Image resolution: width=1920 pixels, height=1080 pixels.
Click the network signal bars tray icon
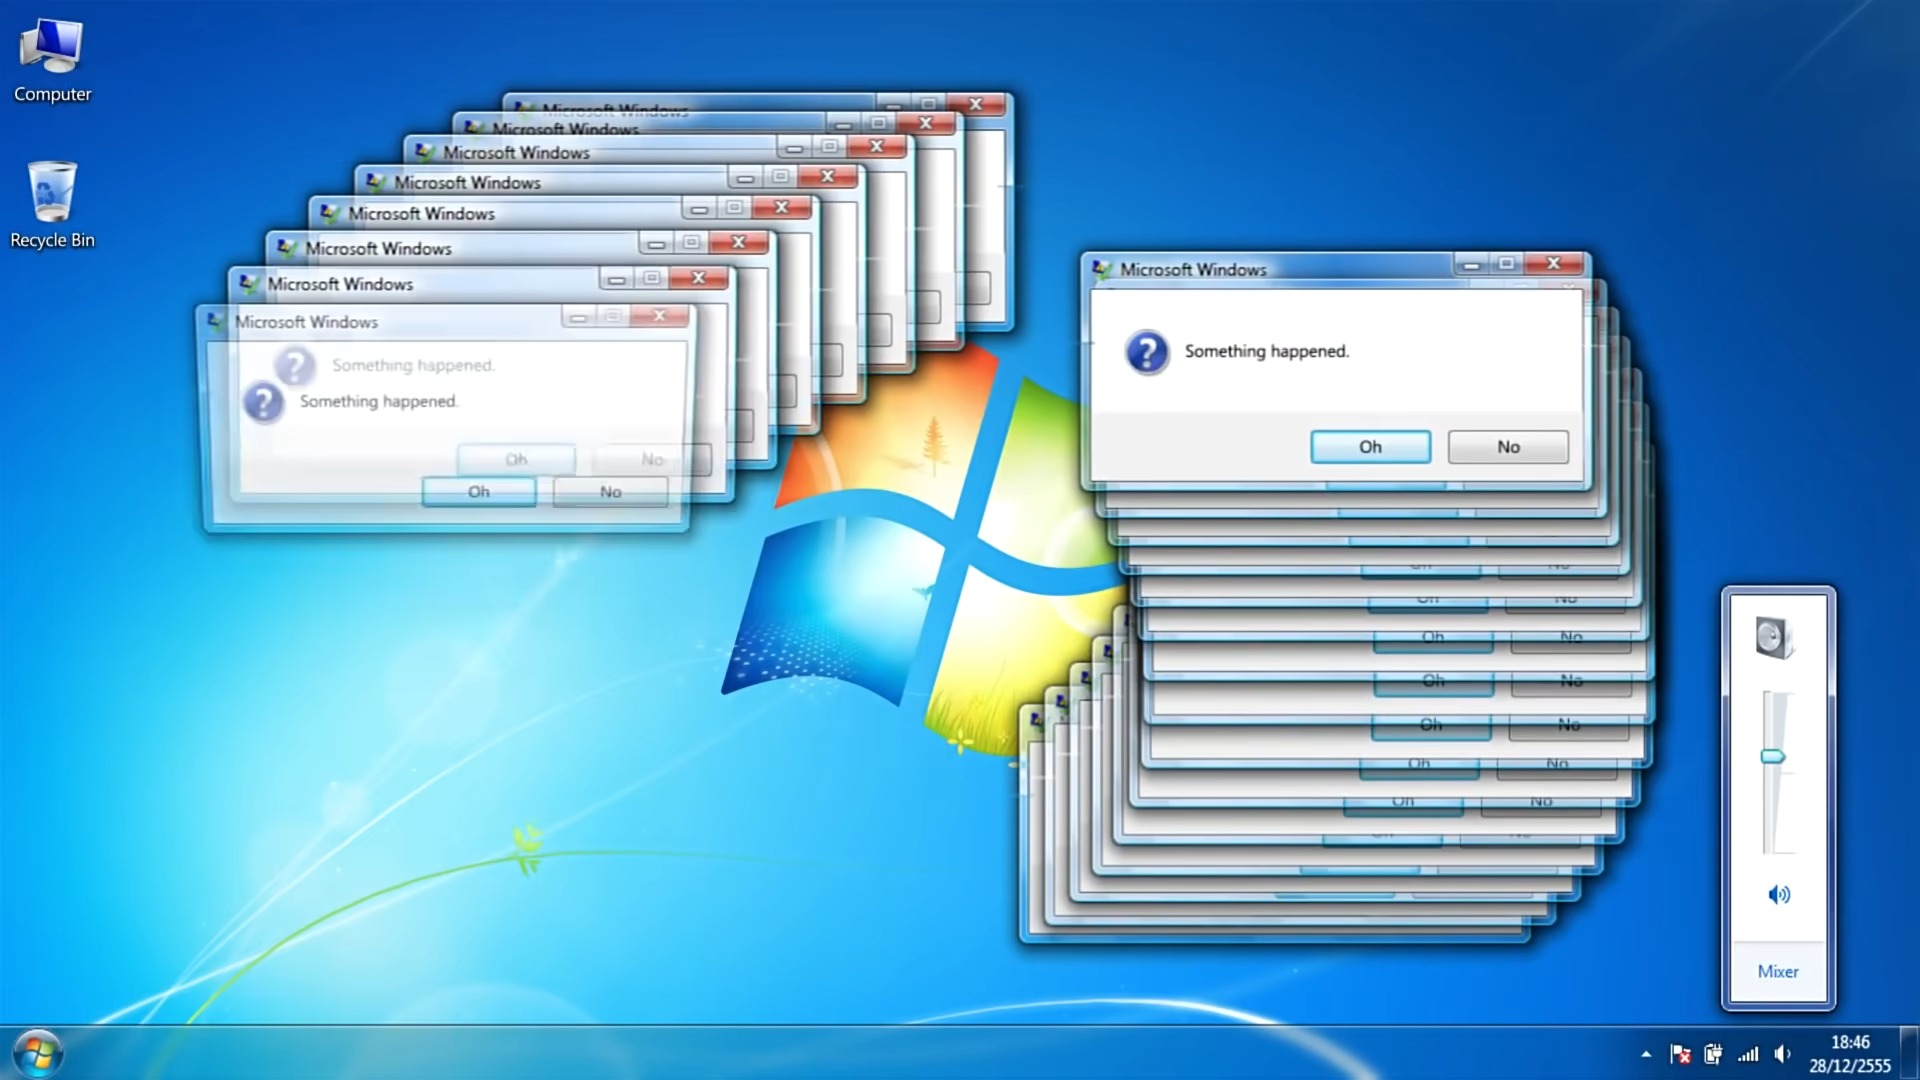[x=1748, y=1054]
